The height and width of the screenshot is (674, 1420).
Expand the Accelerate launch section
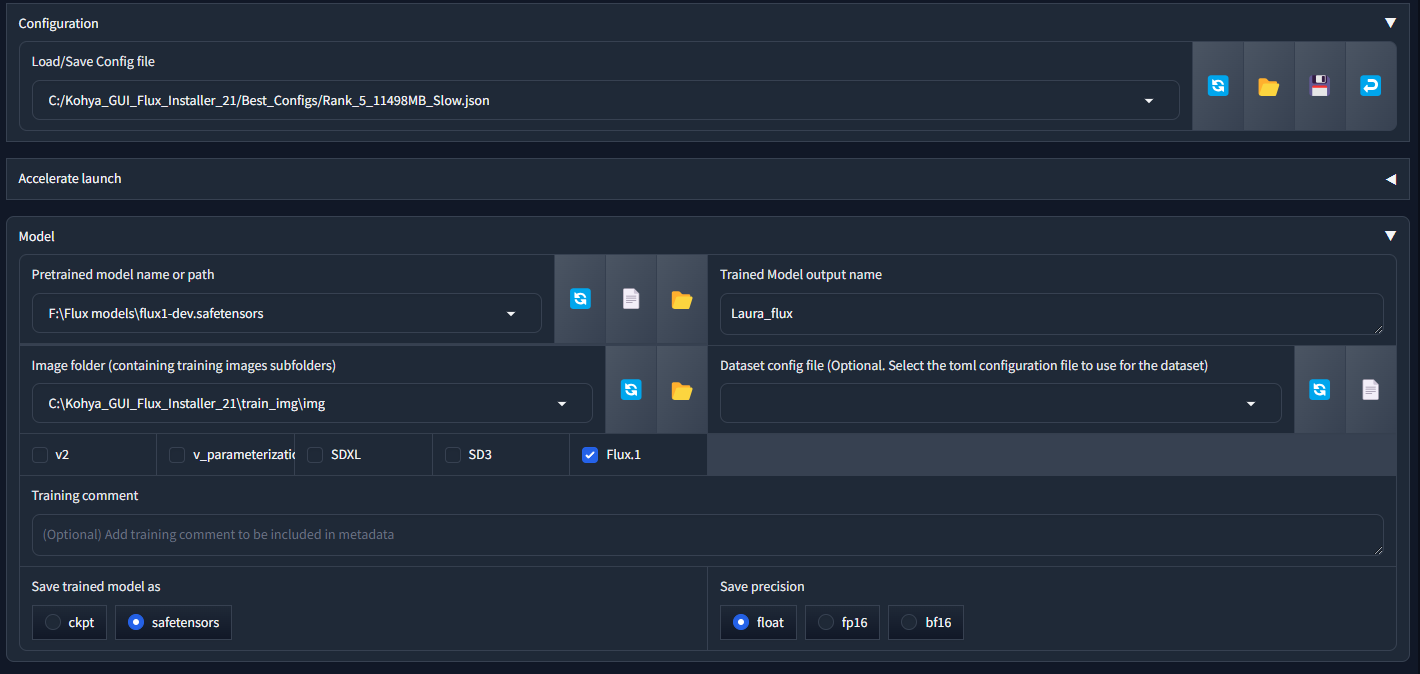(1390, 179)
